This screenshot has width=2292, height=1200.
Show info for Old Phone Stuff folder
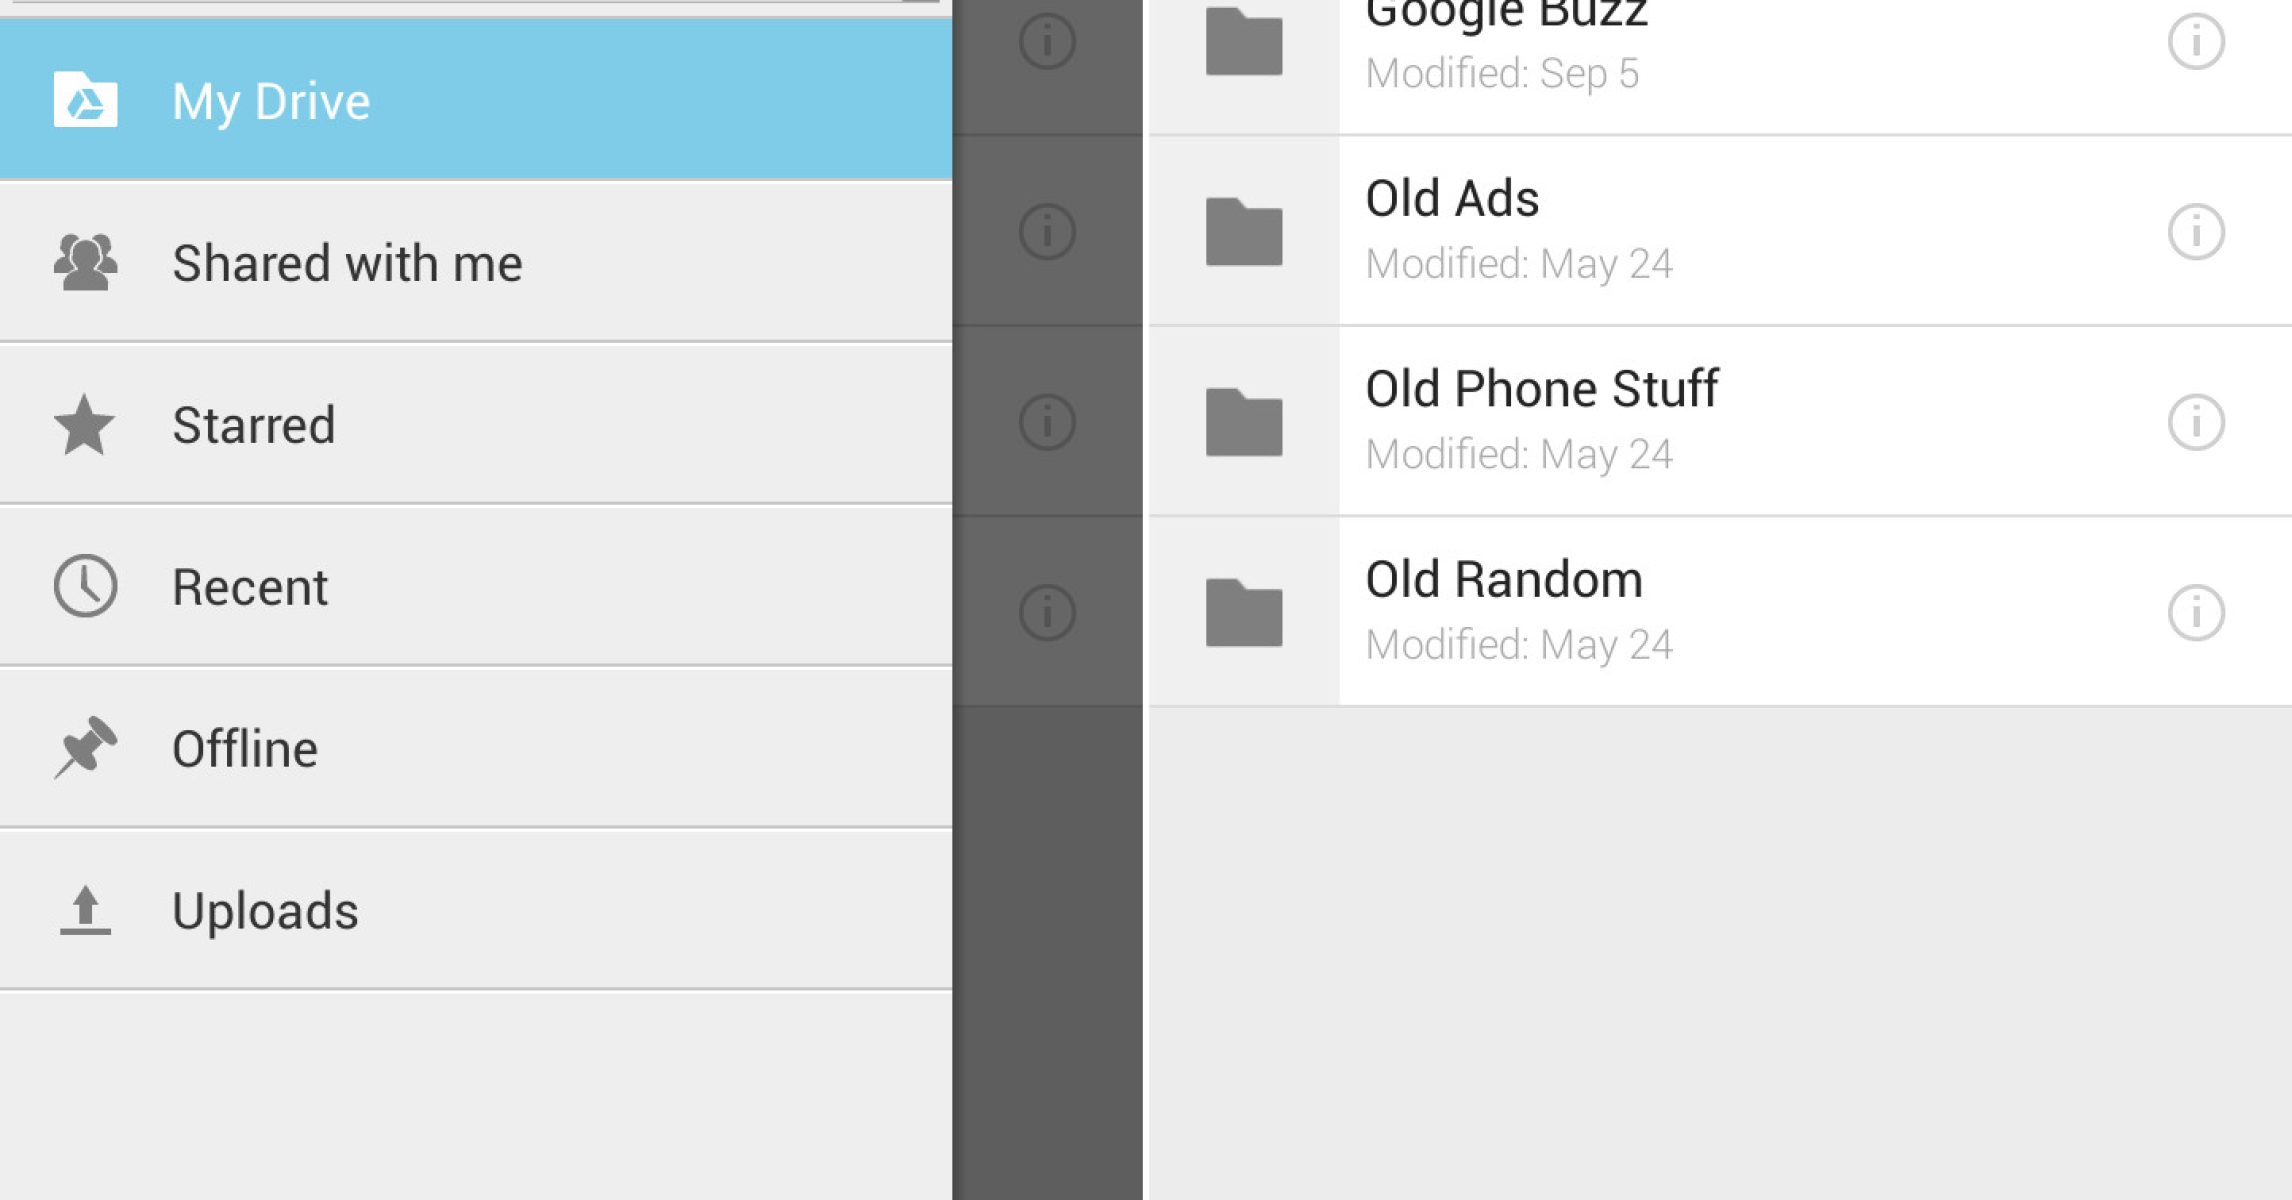pos(2196,422)
